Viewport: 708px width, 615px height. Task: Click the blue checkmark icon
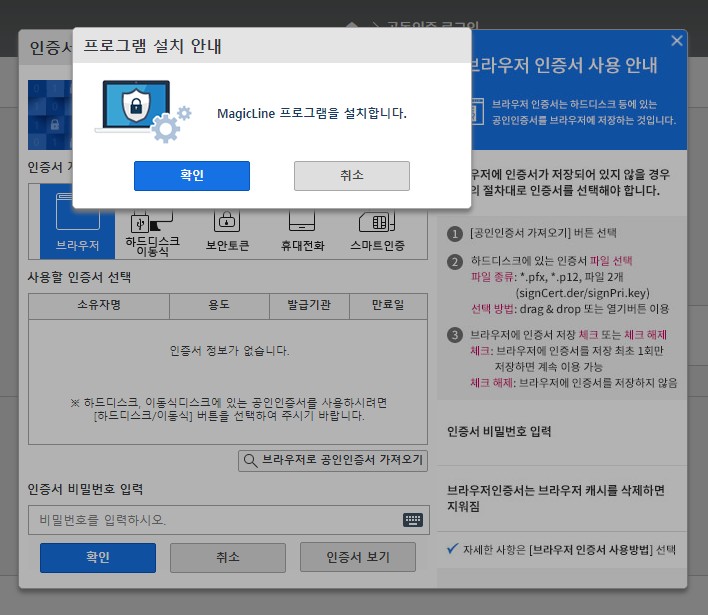(453, 548)
